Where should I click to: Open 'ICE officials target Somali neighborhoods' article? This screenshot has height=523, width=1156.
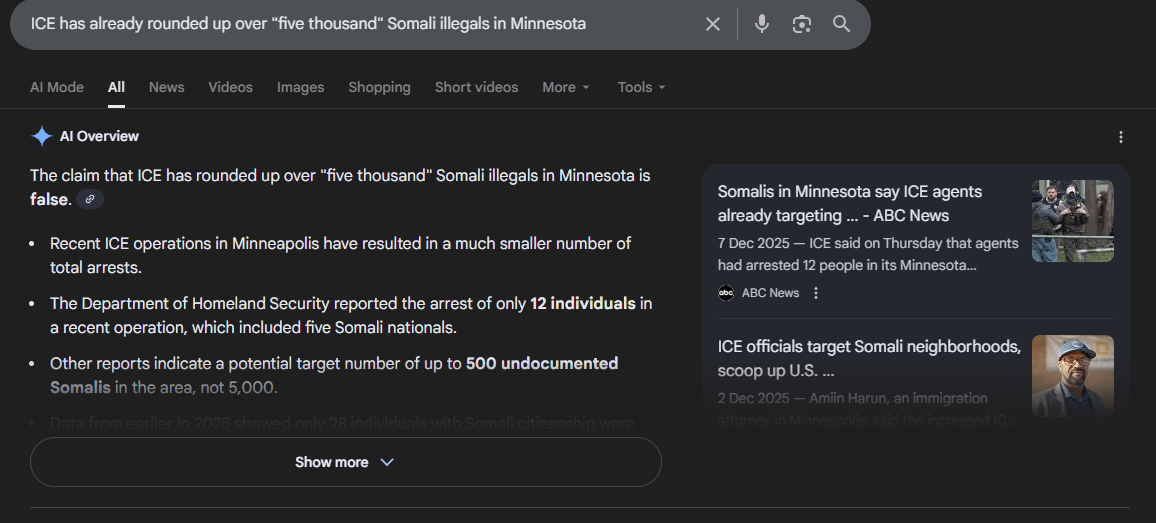pos(869,358)
